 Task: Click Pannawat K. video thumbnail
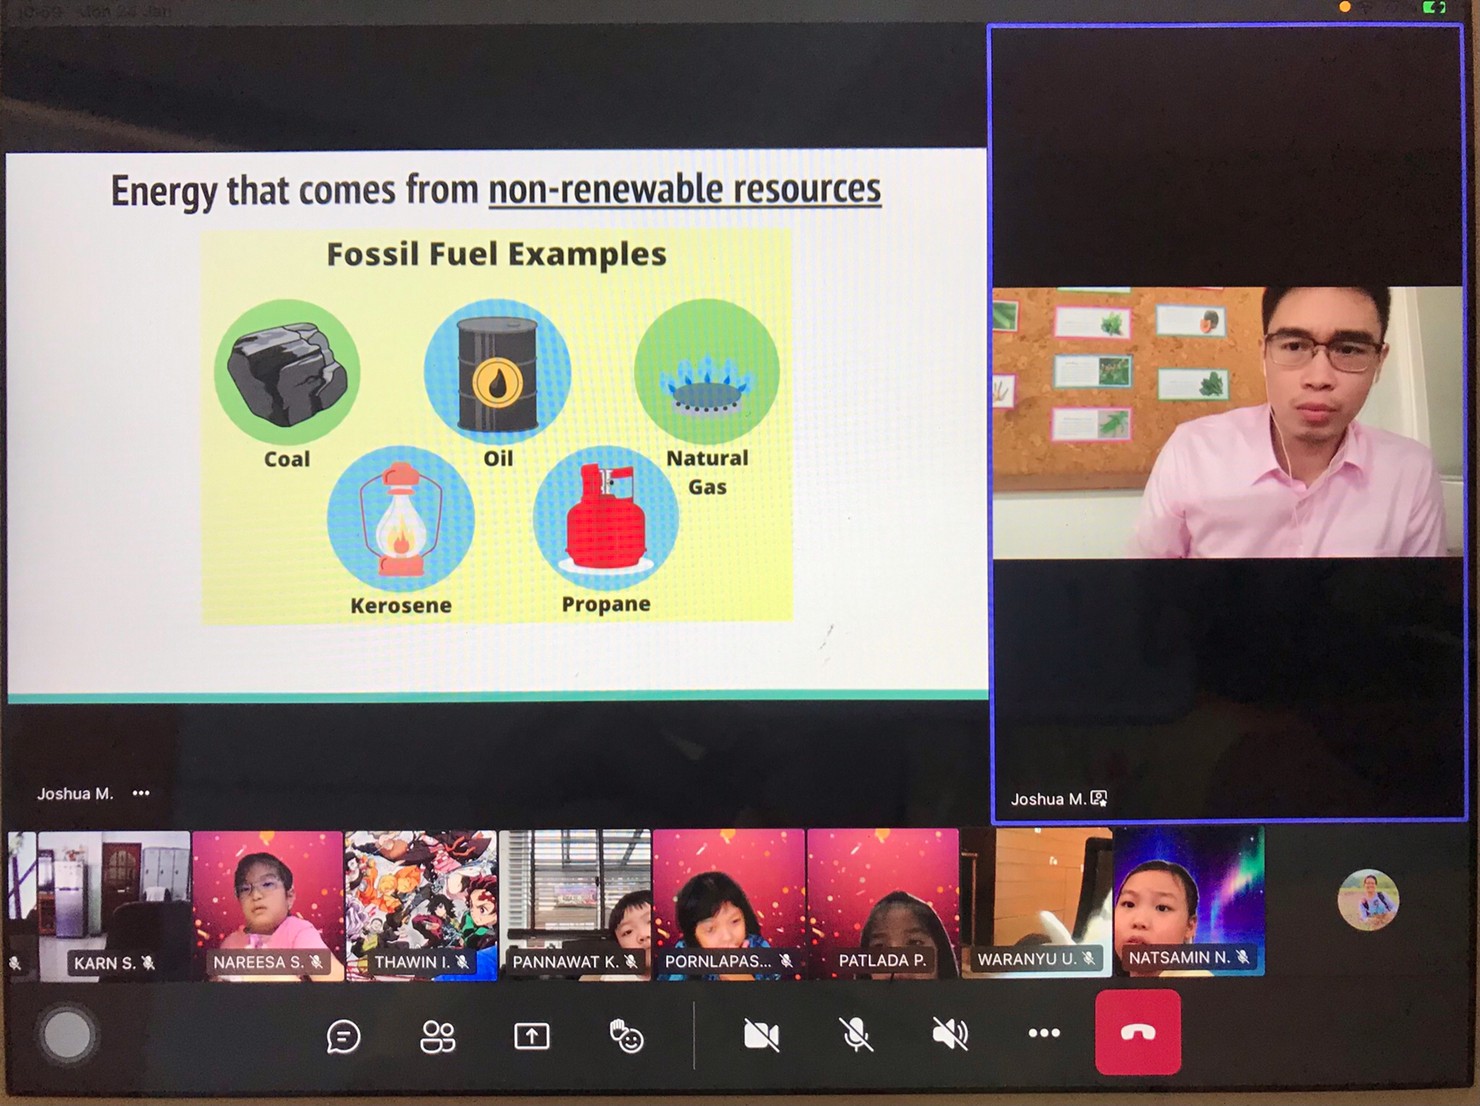pos(575,905)
